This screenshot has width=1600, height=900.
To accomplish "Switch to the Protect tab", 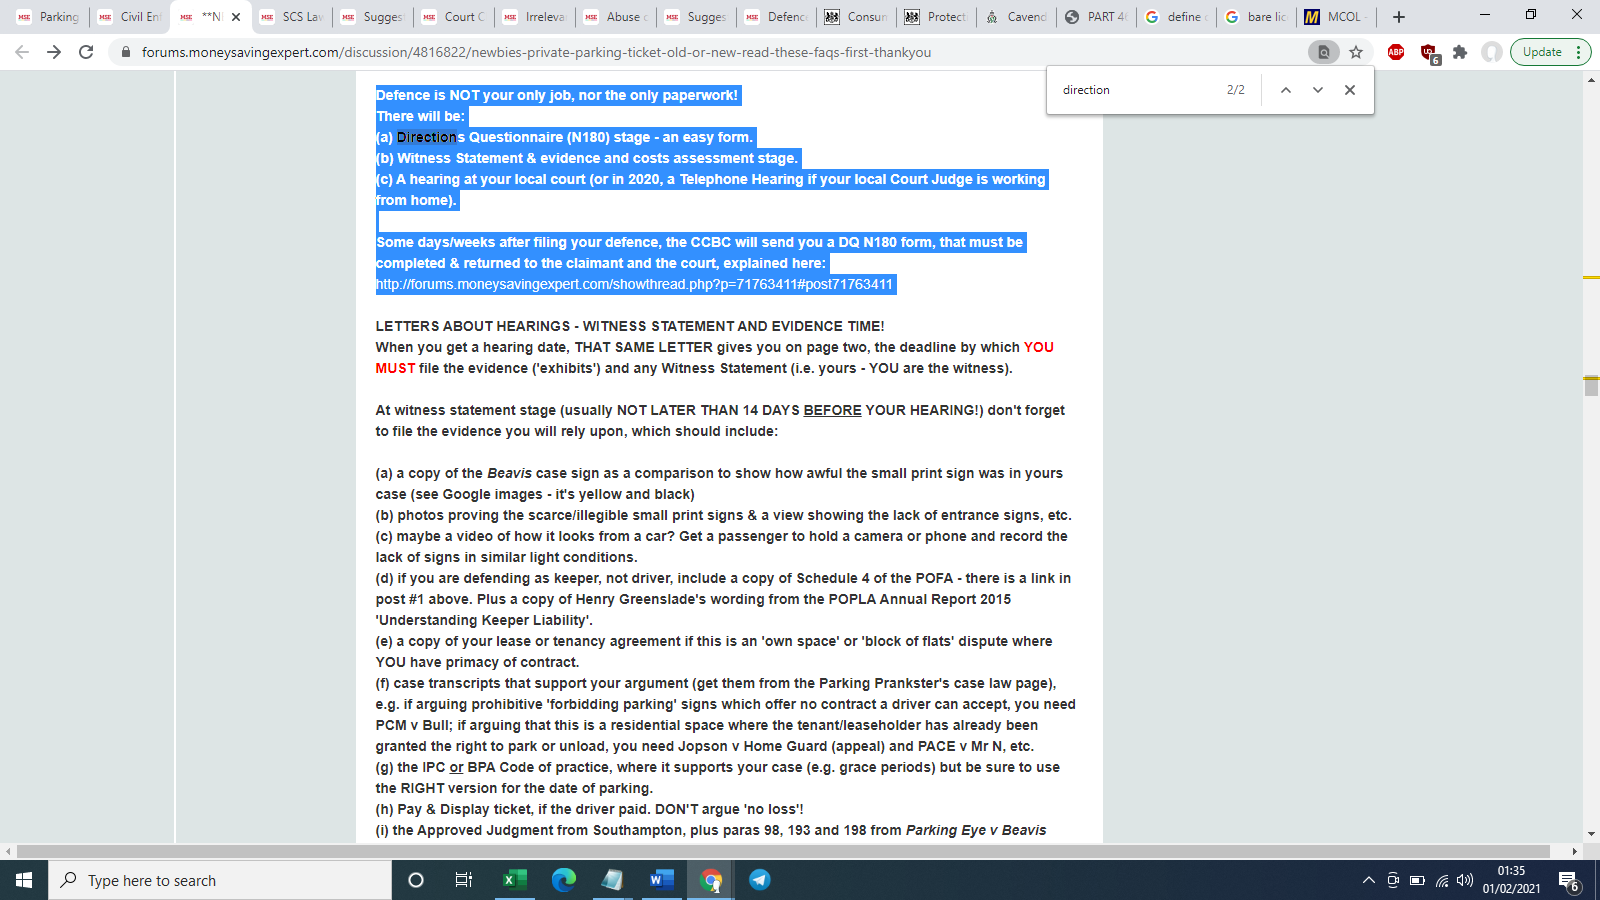I will tap(937, 17).
